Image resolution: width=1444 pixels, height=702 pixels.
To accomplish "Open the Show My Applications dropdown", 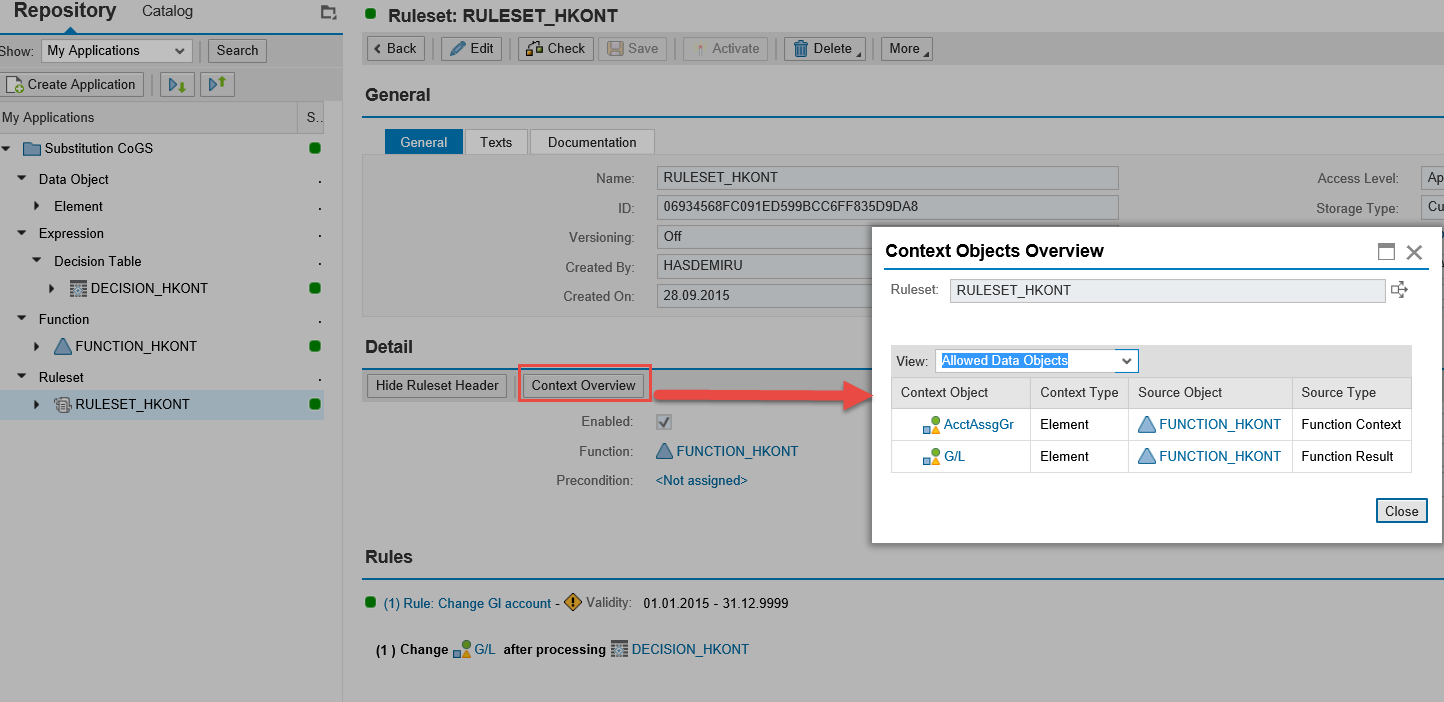I will point(116,51).
